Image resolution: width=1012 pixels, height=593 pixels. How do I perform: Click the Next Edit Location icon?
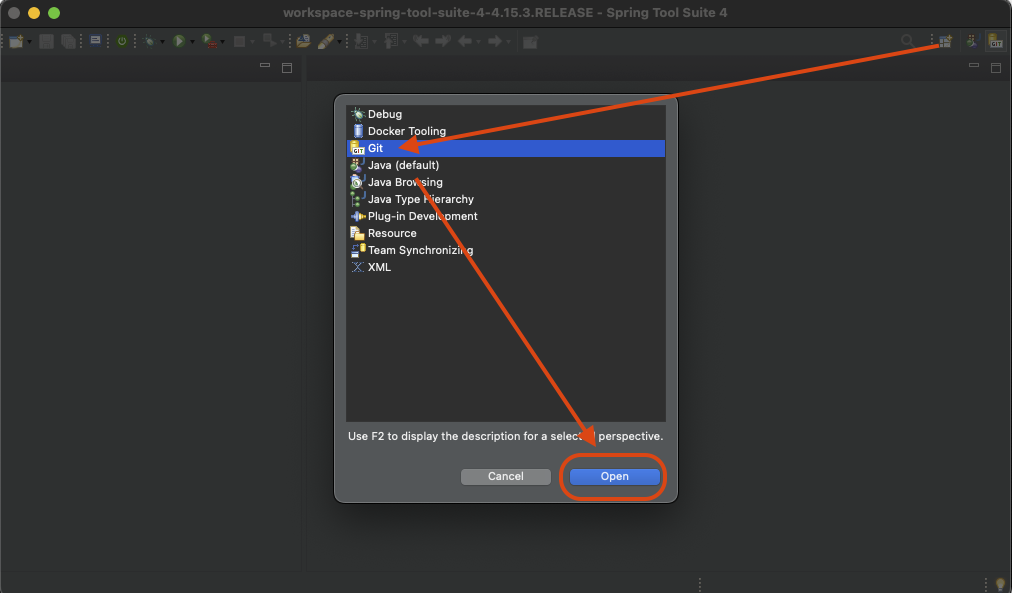(443, 41)
